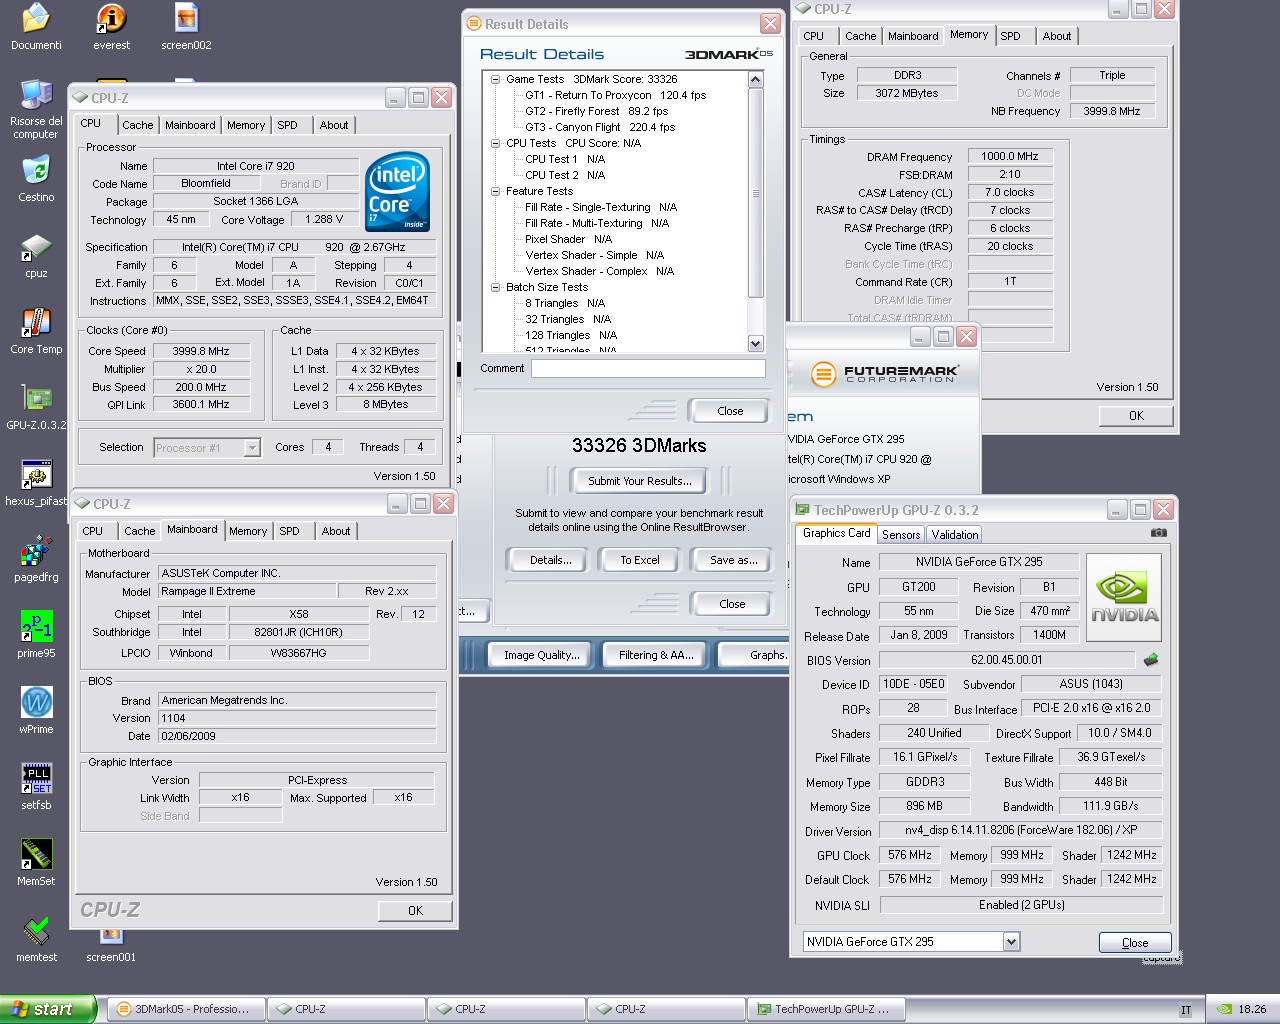Click the Close button below 33326 3DMarks
The height and width of the screenshot is (1024, 1280).
pos(732,604)
